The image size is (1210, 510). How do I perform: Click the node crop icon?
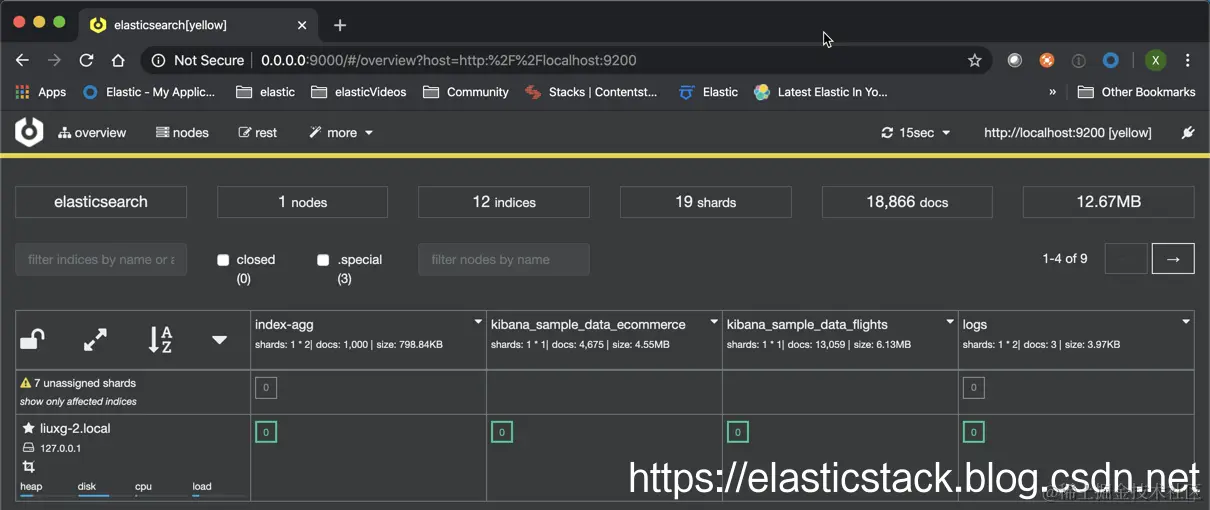point(28,467)
